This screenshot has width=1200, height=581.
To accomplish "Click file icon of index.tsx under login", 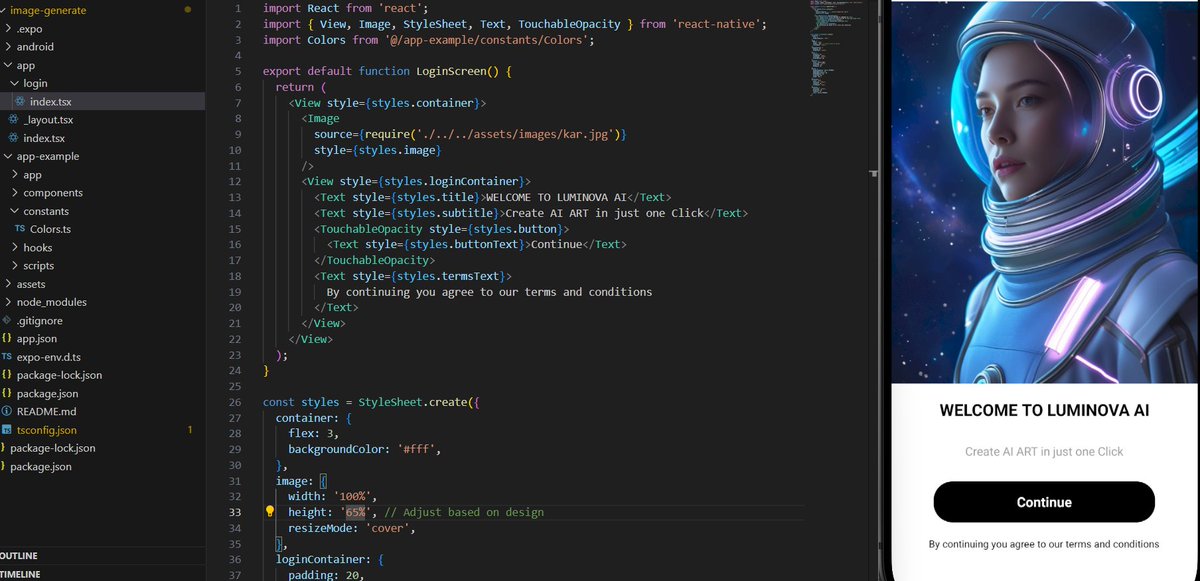I will pyautogui.click(x=20, y=102).
